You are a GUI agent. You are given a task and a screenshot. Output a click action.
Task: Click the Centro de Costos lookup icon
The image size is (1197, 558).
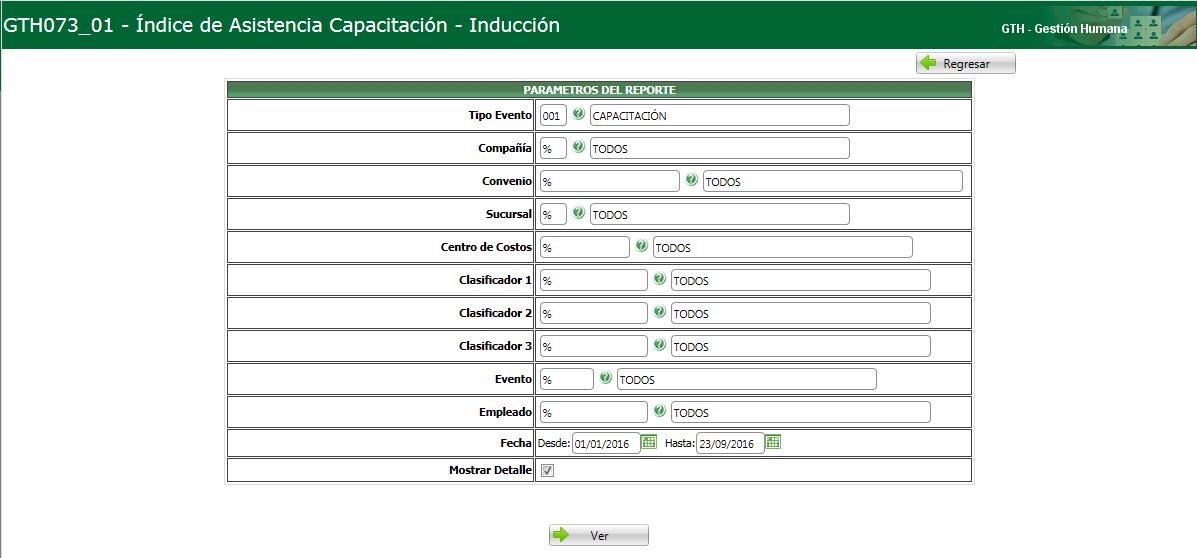click(641, 246)
